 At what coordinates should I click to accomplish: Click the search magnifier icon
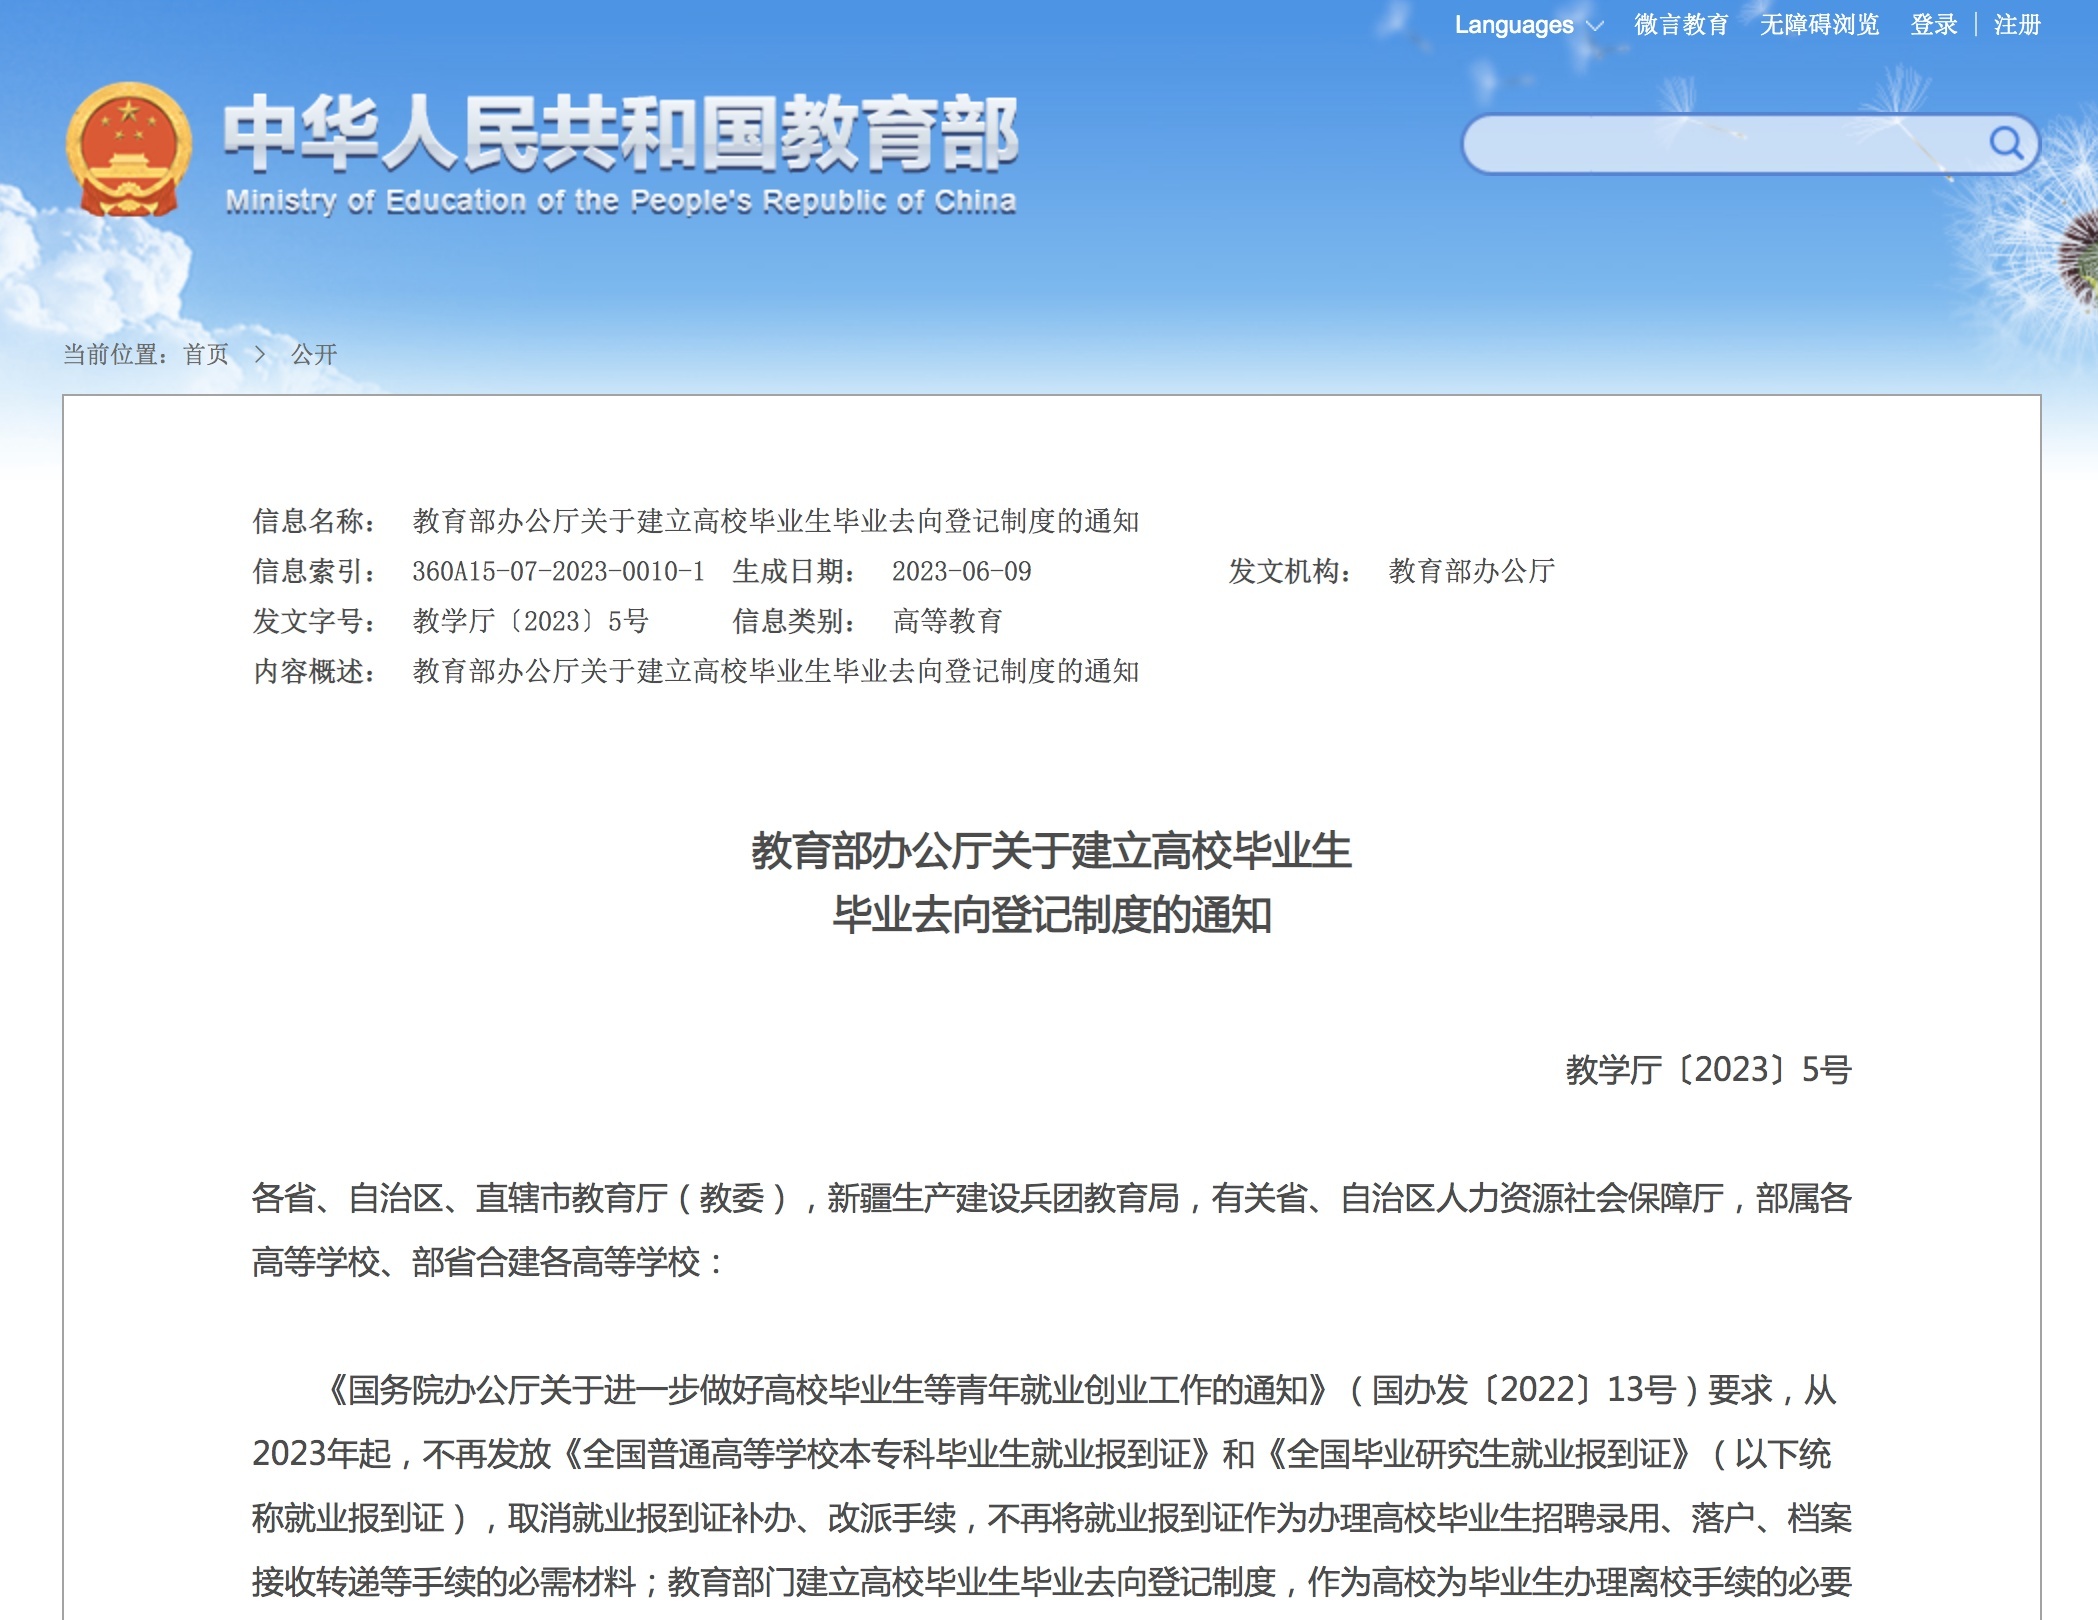pos(2004,144)
